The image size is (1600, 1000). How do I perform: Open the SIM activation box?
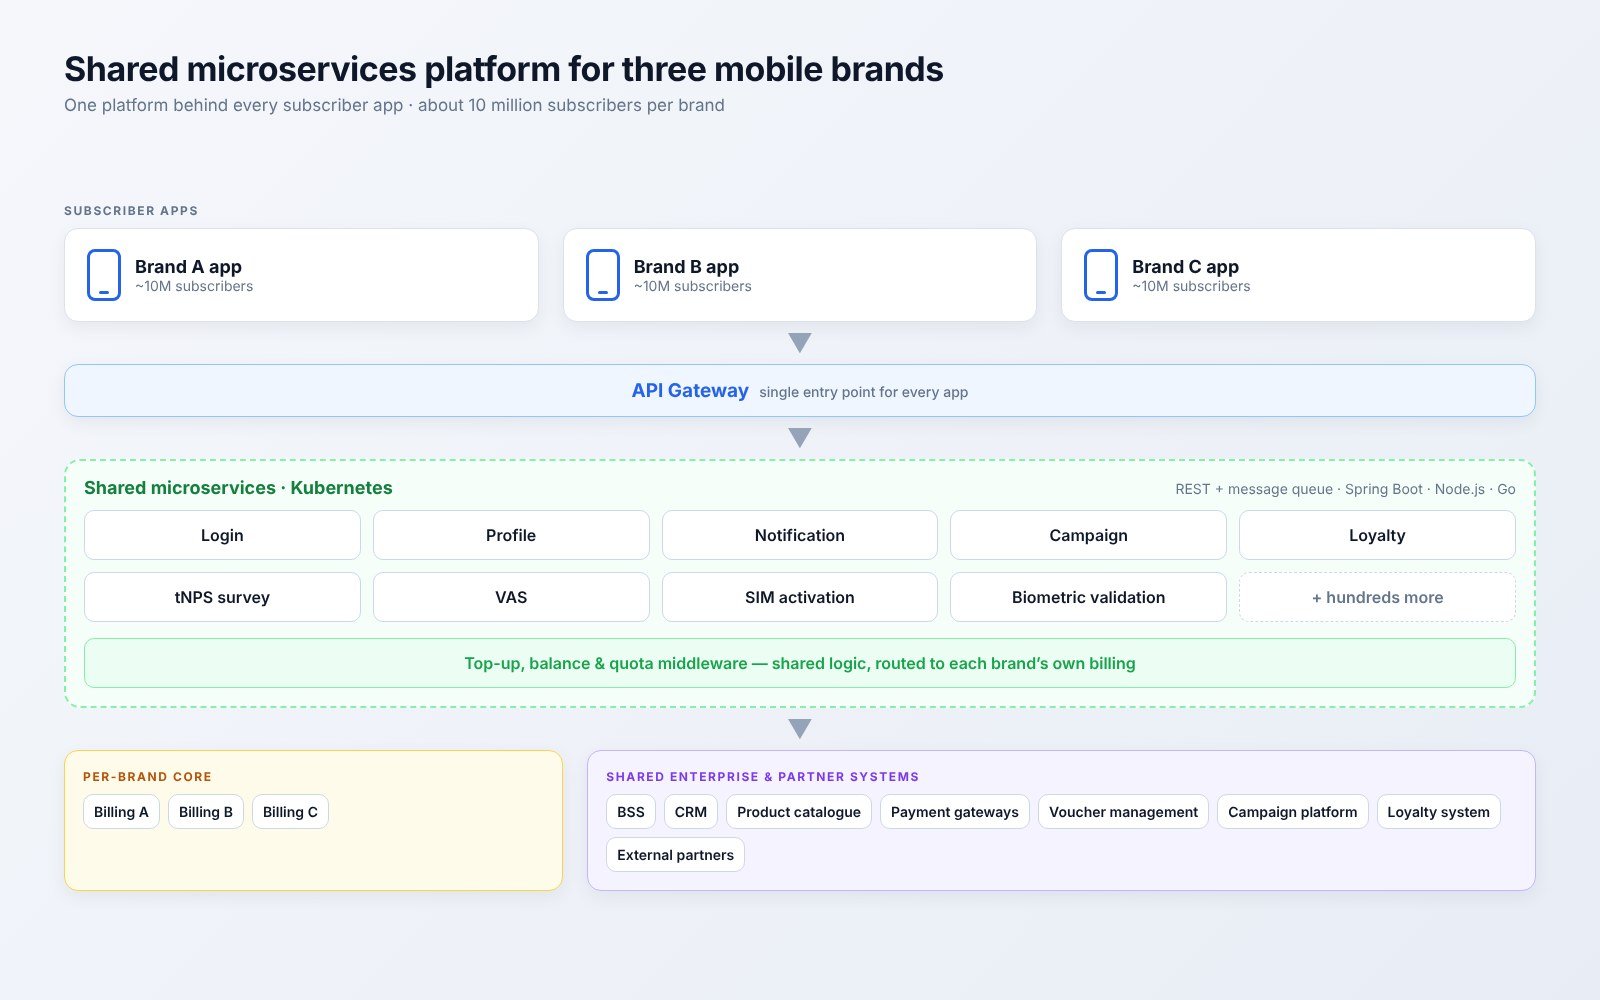pyautogui.click(x=800, y=597)
